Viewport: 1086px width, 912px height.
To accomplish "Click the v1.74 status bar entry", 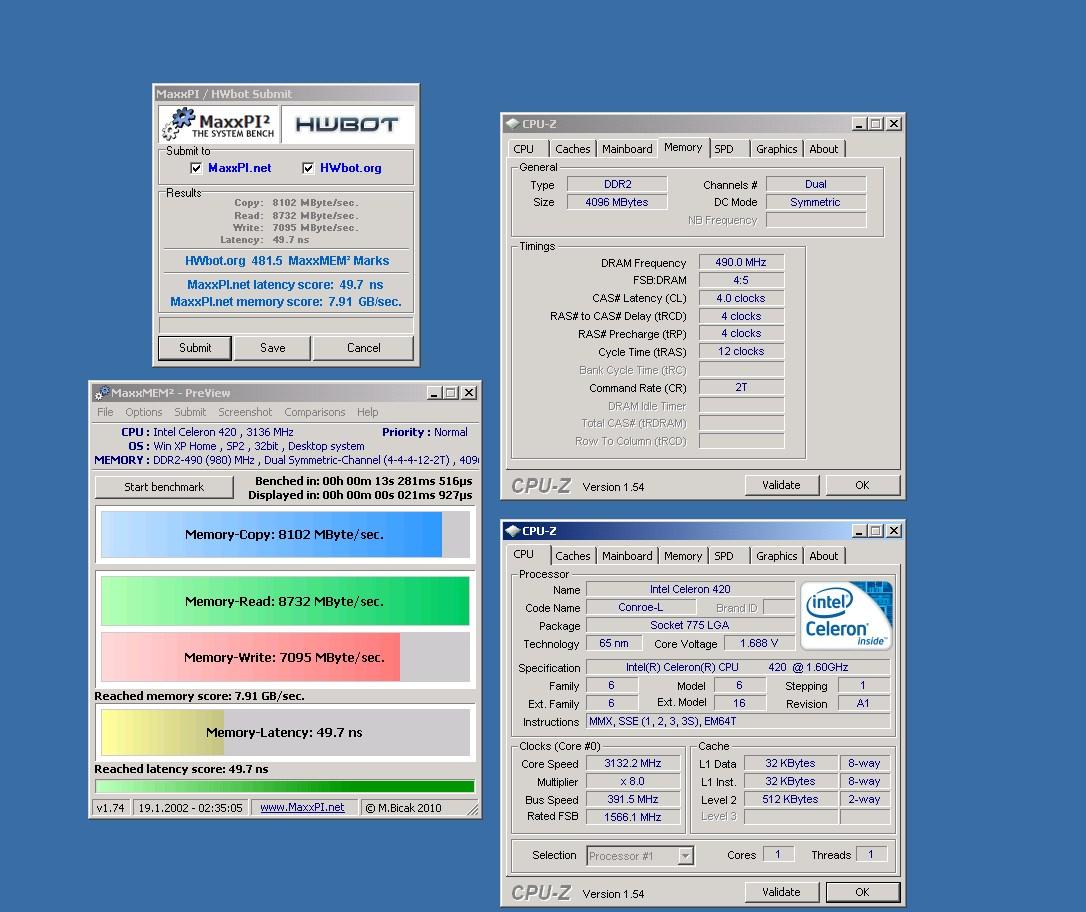I will [x=110, y=807].
